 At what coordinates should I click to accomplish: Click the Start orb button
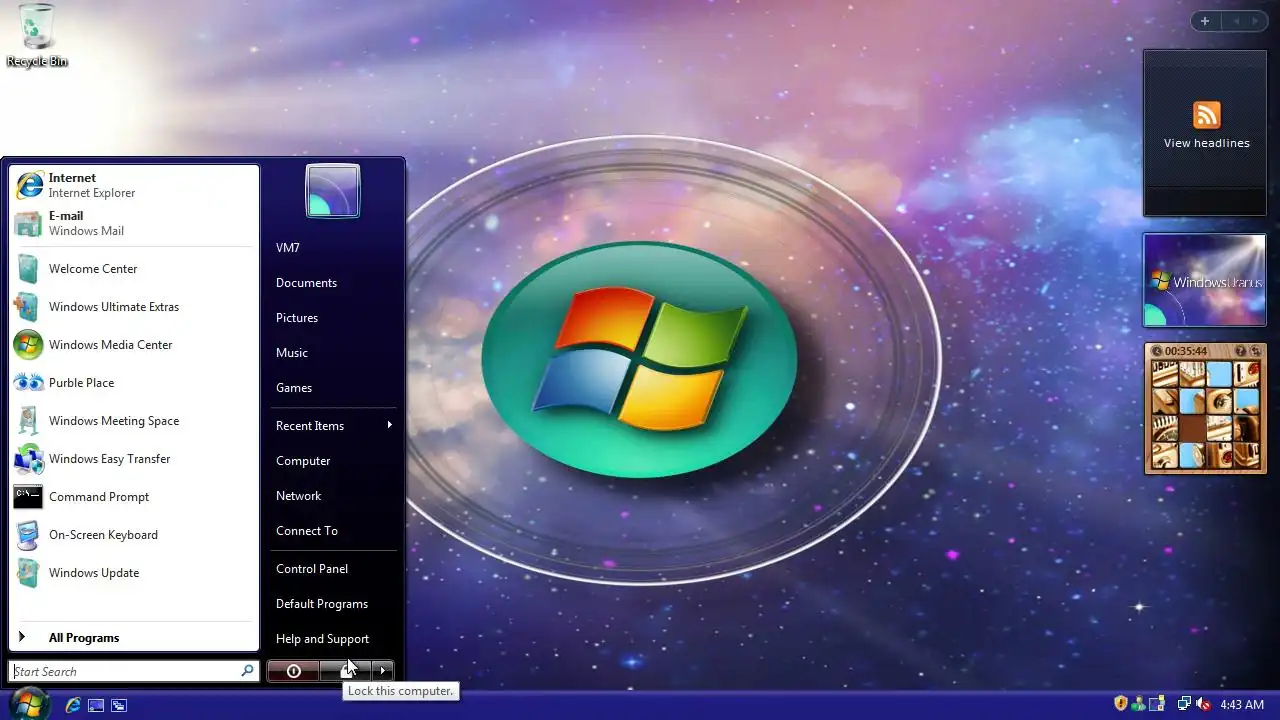pyautogui.click(x=29, y=704)
